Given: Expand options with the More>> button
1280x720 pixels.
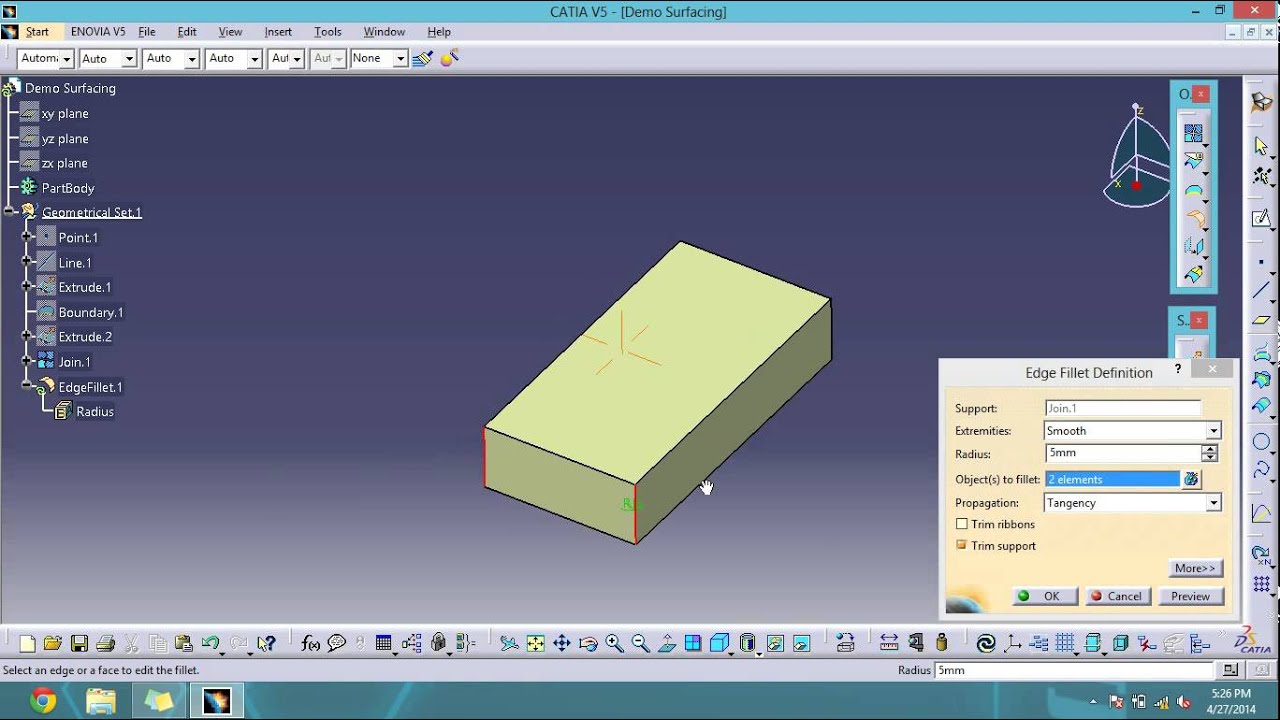Looking at the screenshot, I should tap(1196, 568).
